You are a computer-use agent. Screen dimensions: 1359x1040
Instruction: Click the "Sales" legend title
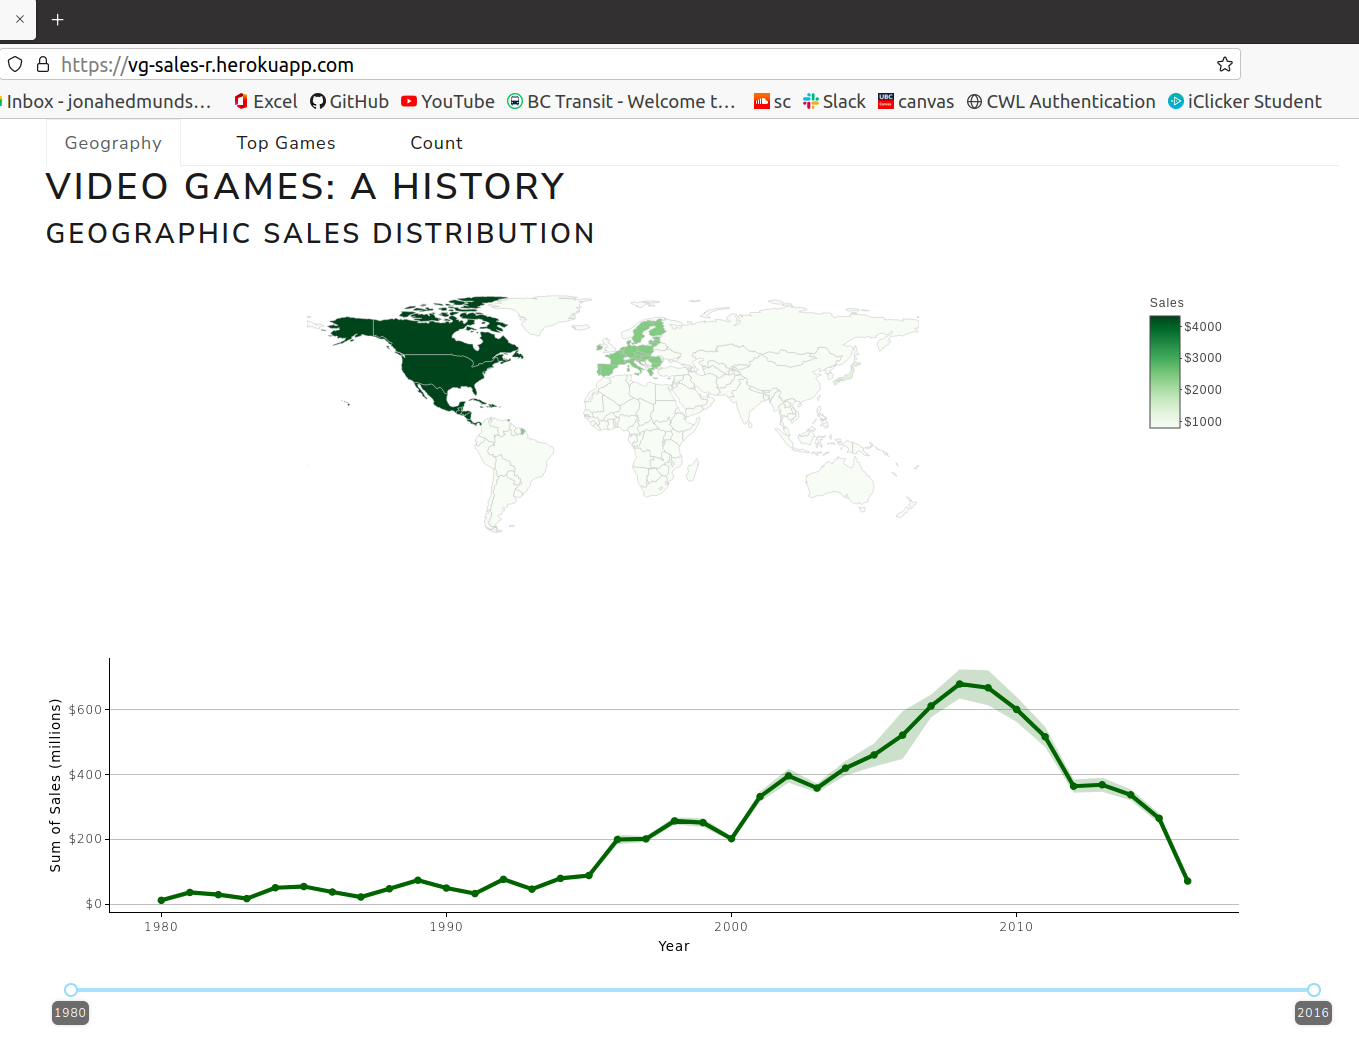[1167, 303]
